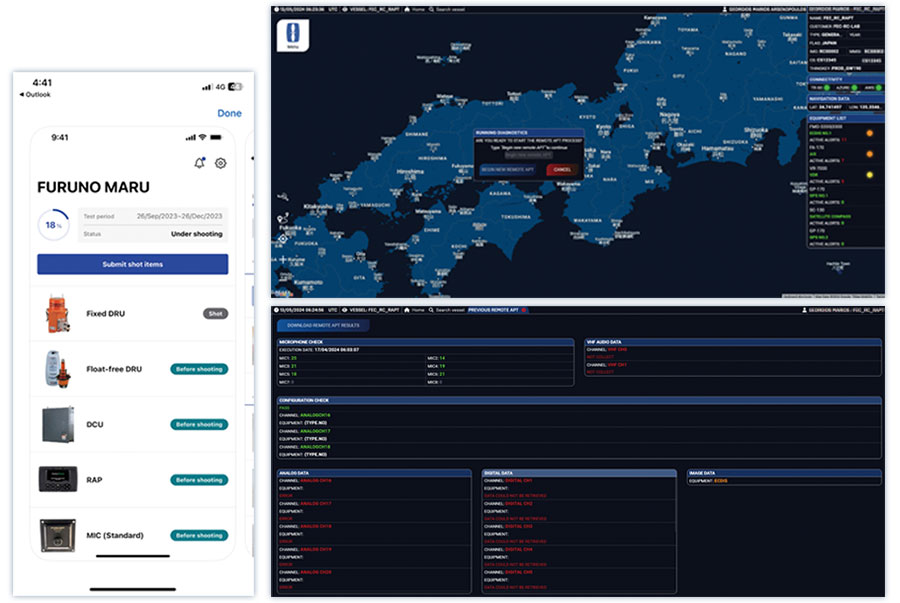The width and height of the screenshot is (900, 603).
Task: Click the orange status dot for AIS equipment
Action: (x=870, y=154)
